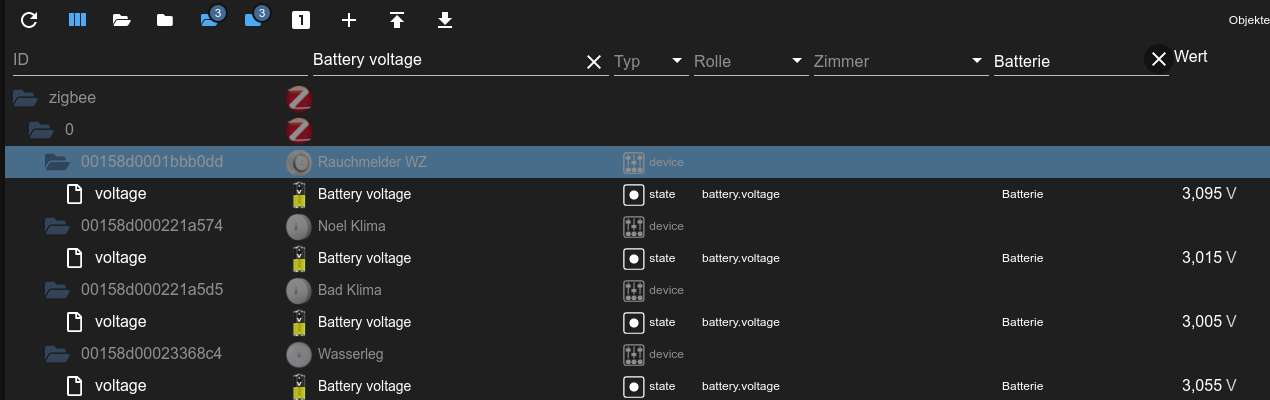
Task: Click the refresh objects tree icon
Action: pyautogui.click(x=29, y=20)
